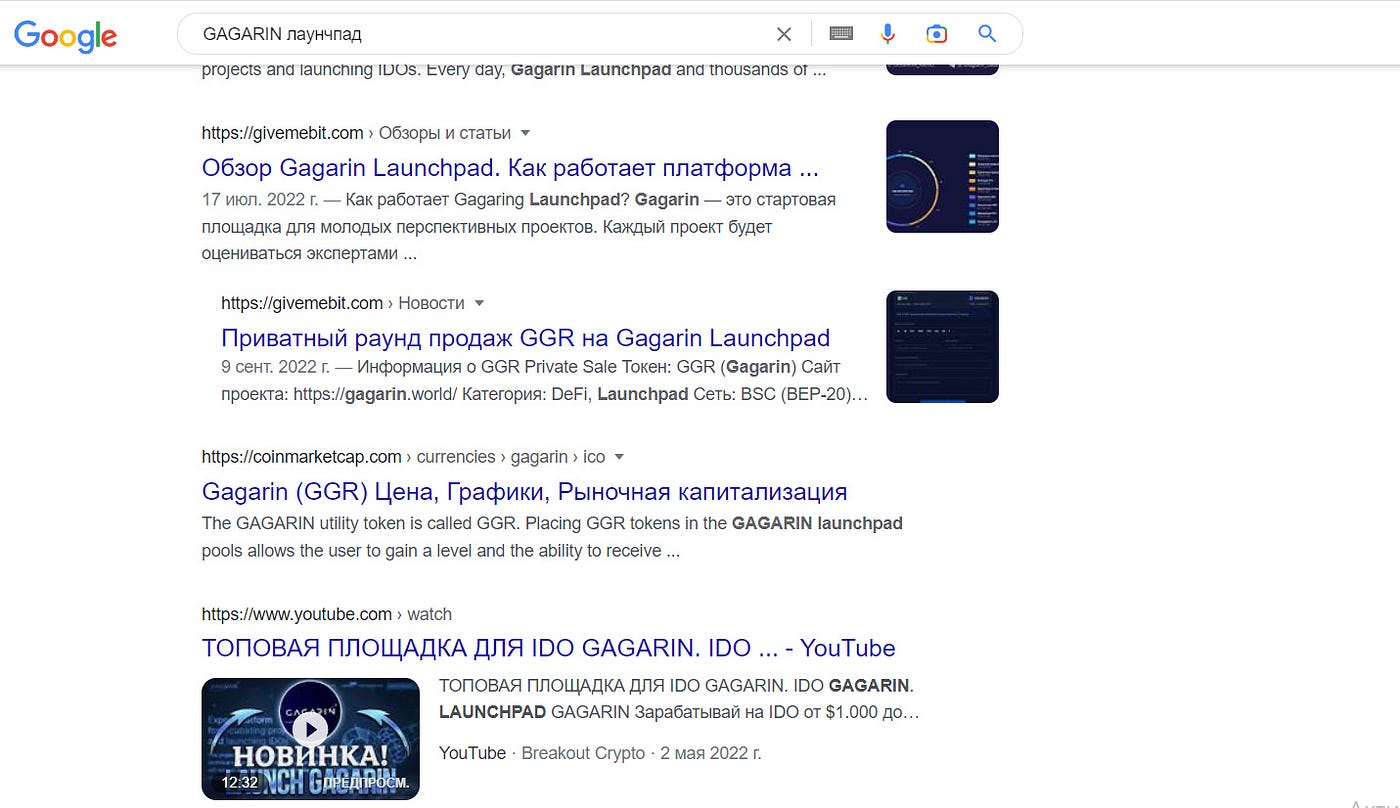Open Google Voice Search microphone
The width and height of the screenshot is (1400, 808).
click(x=887, y=33)
